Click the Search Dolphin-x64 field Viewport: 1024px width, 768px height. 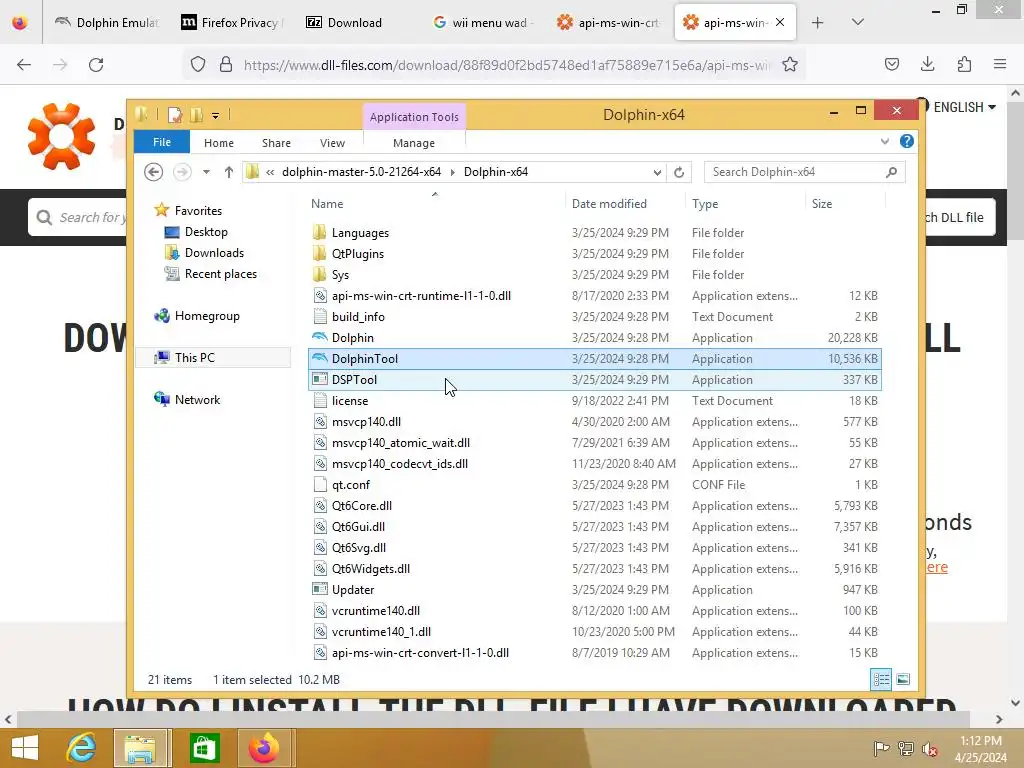pos(805,172)
